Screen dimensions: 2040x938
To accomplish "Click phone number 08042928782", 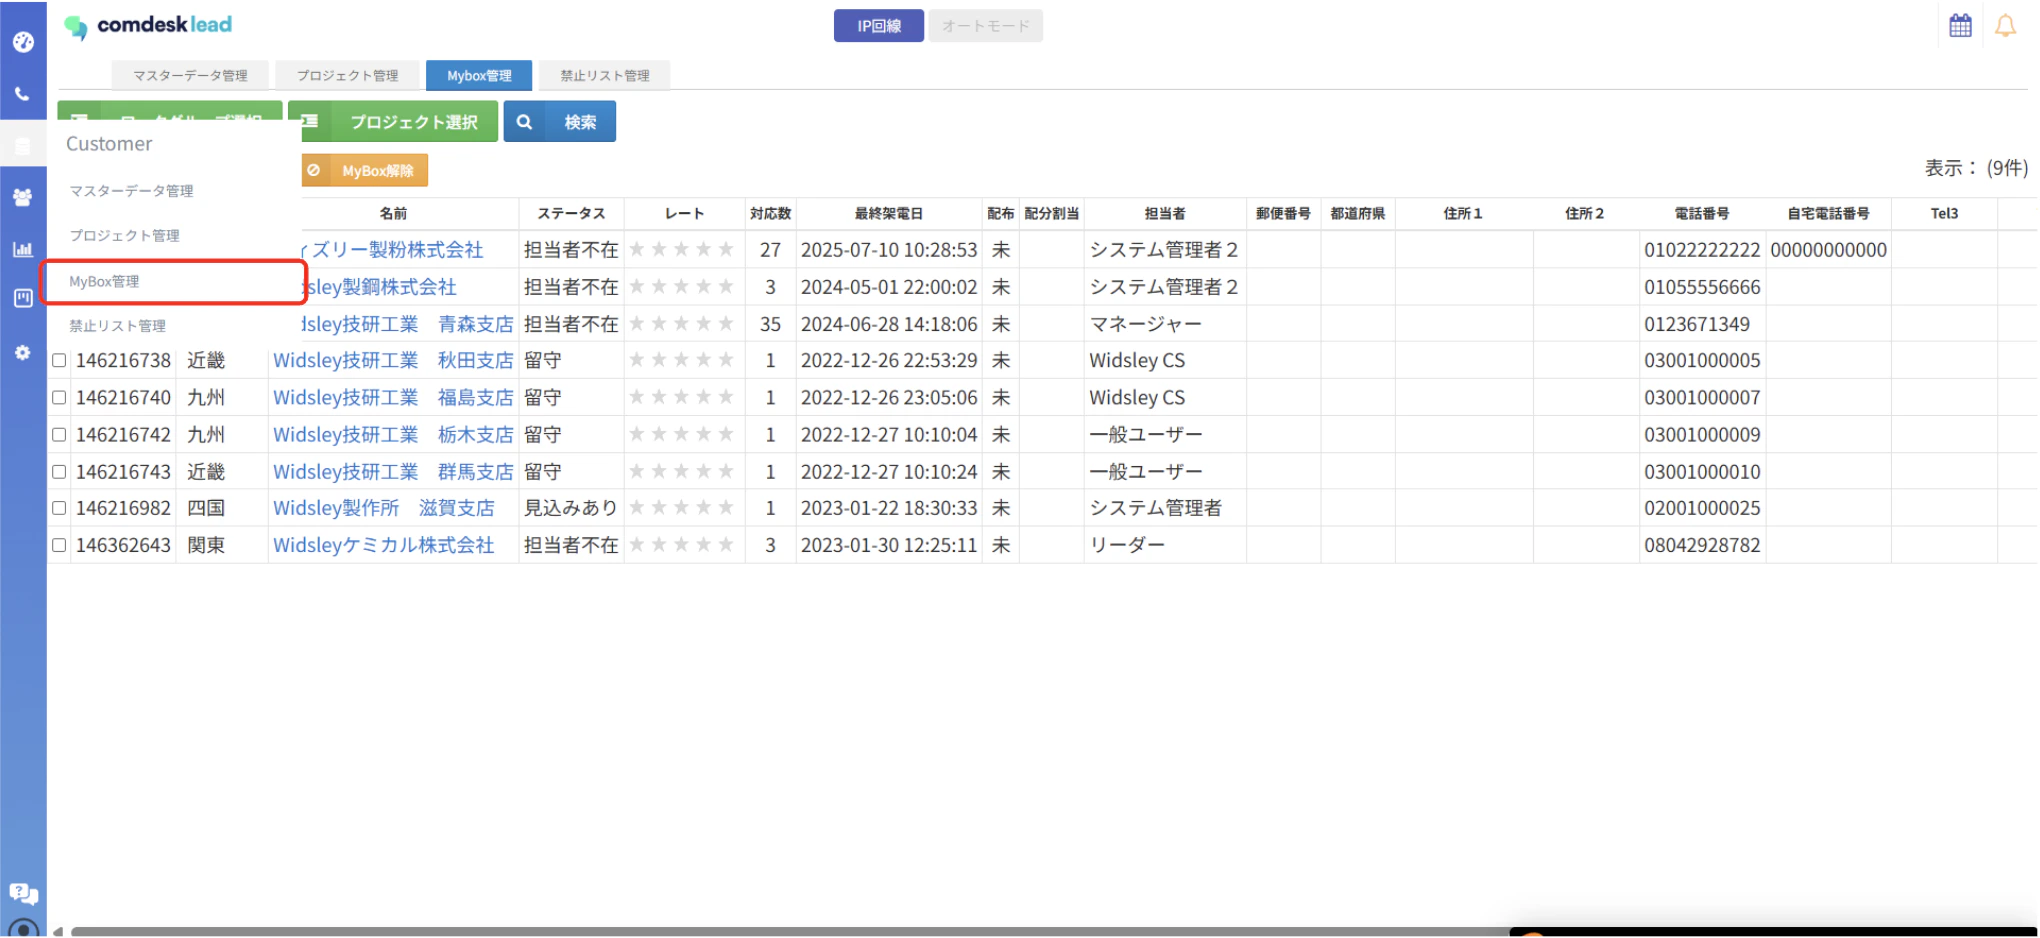I will tap(1702, 545).
